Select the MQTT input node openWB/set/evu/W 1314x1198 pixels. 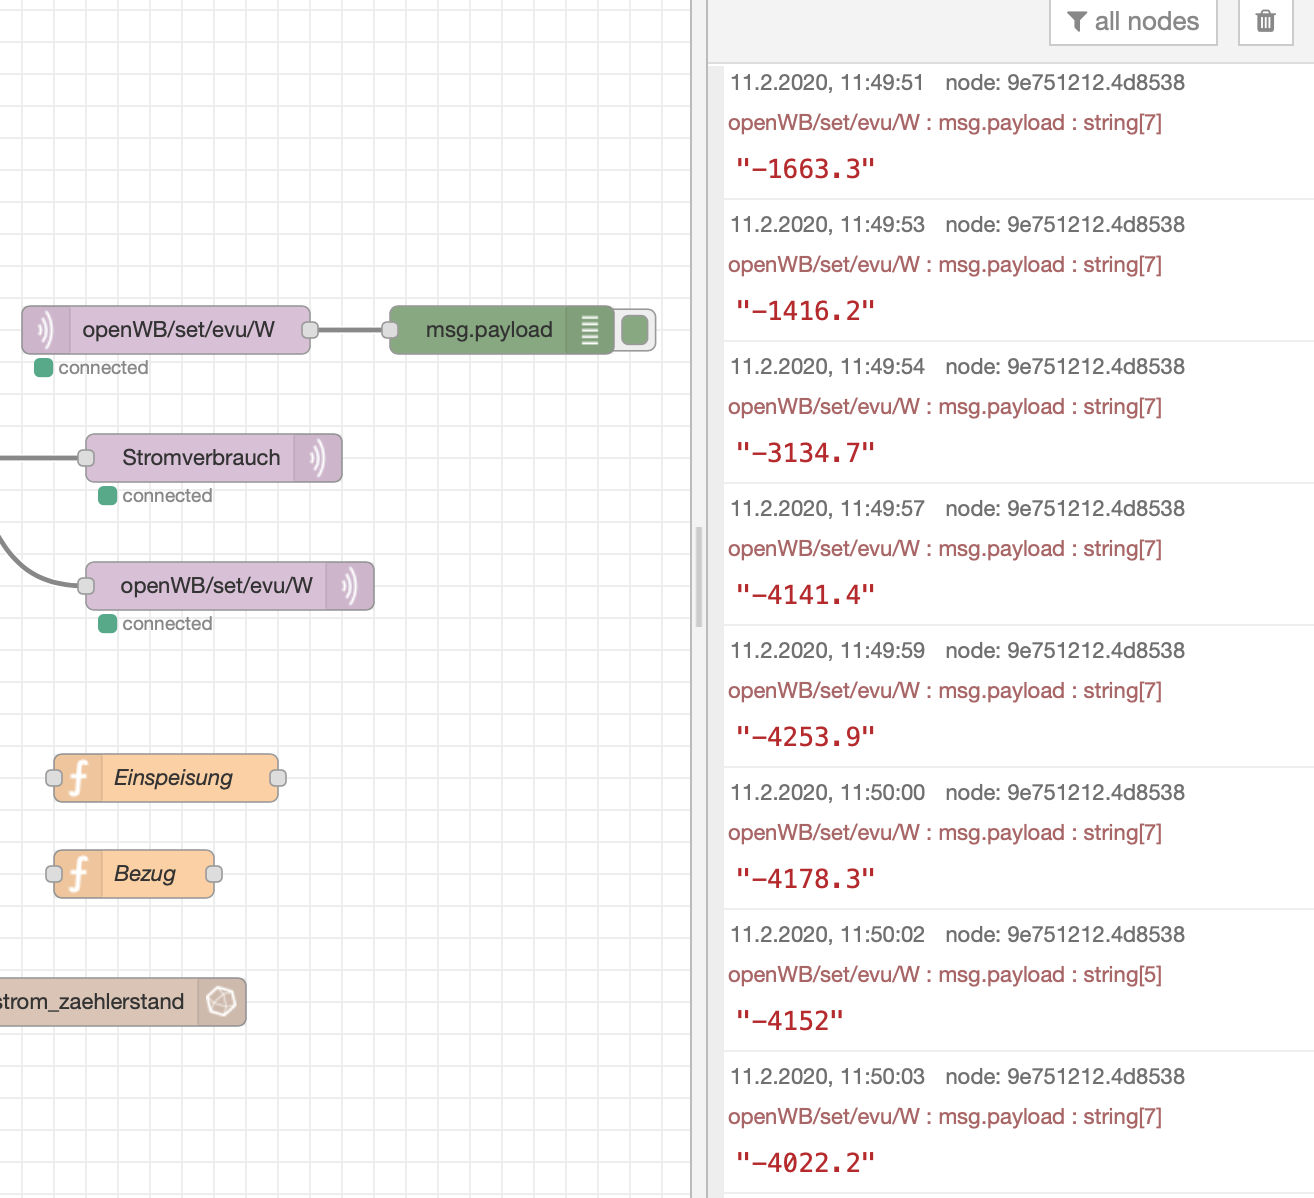(x=178, y=330)
